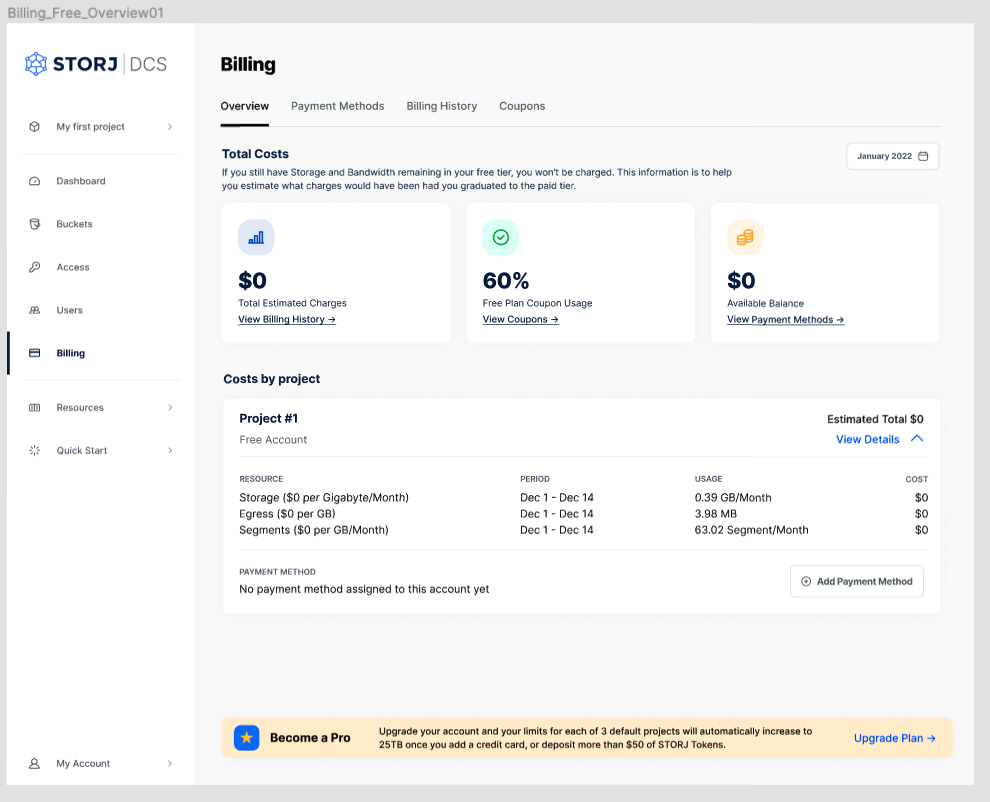Click the Access key icon
Image resolution: width=990 pixels, height=802 pixels.
click(x=35, y=267)
